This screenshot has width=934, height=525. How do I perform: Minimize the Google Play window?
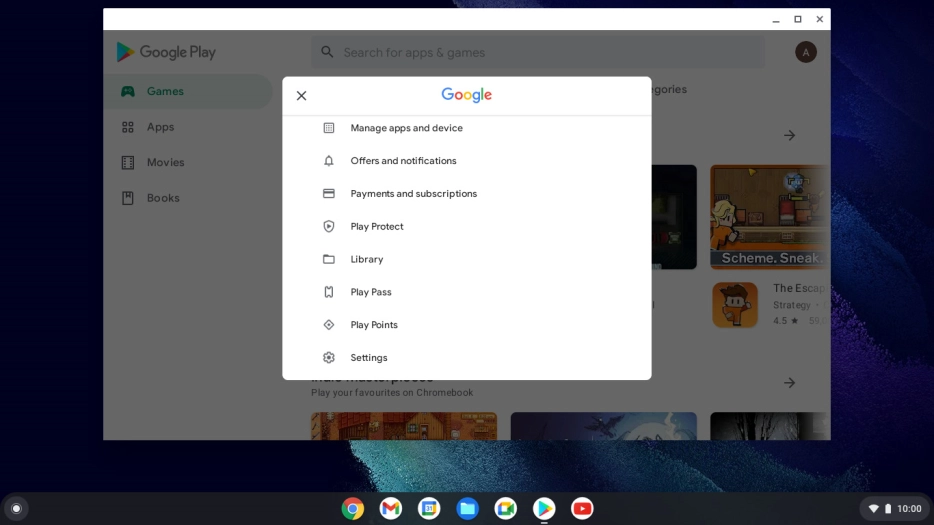776,20
